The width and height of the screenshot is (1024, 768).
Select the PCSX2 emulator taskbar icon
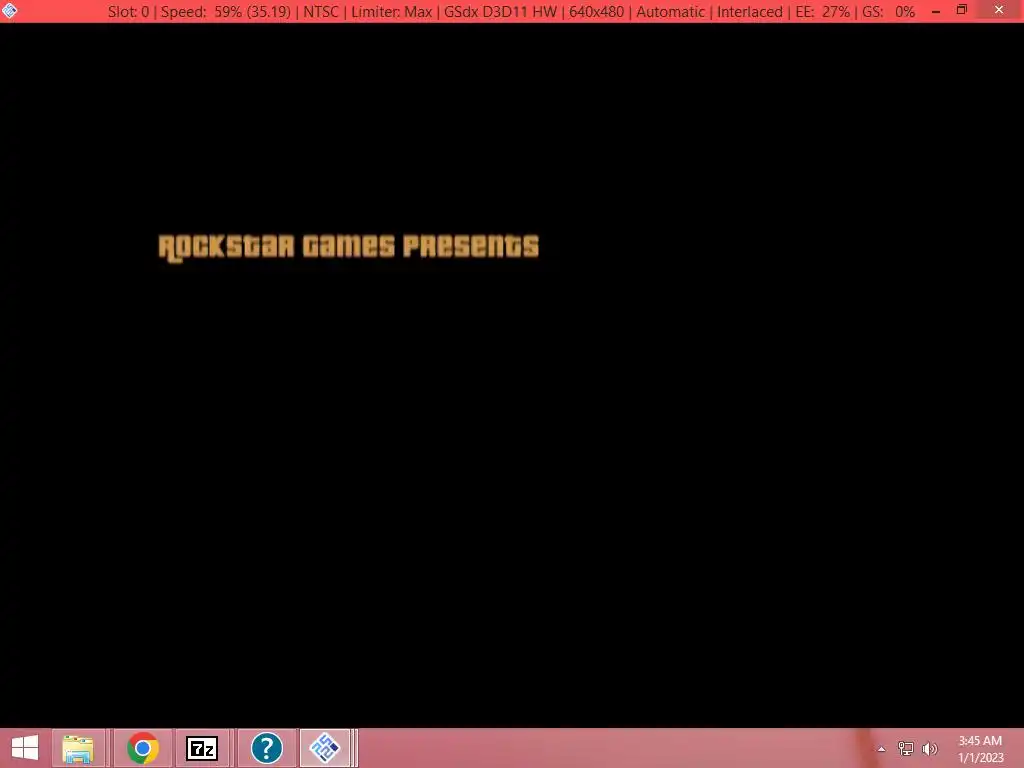pyautogui.click(x=325, y=748)
